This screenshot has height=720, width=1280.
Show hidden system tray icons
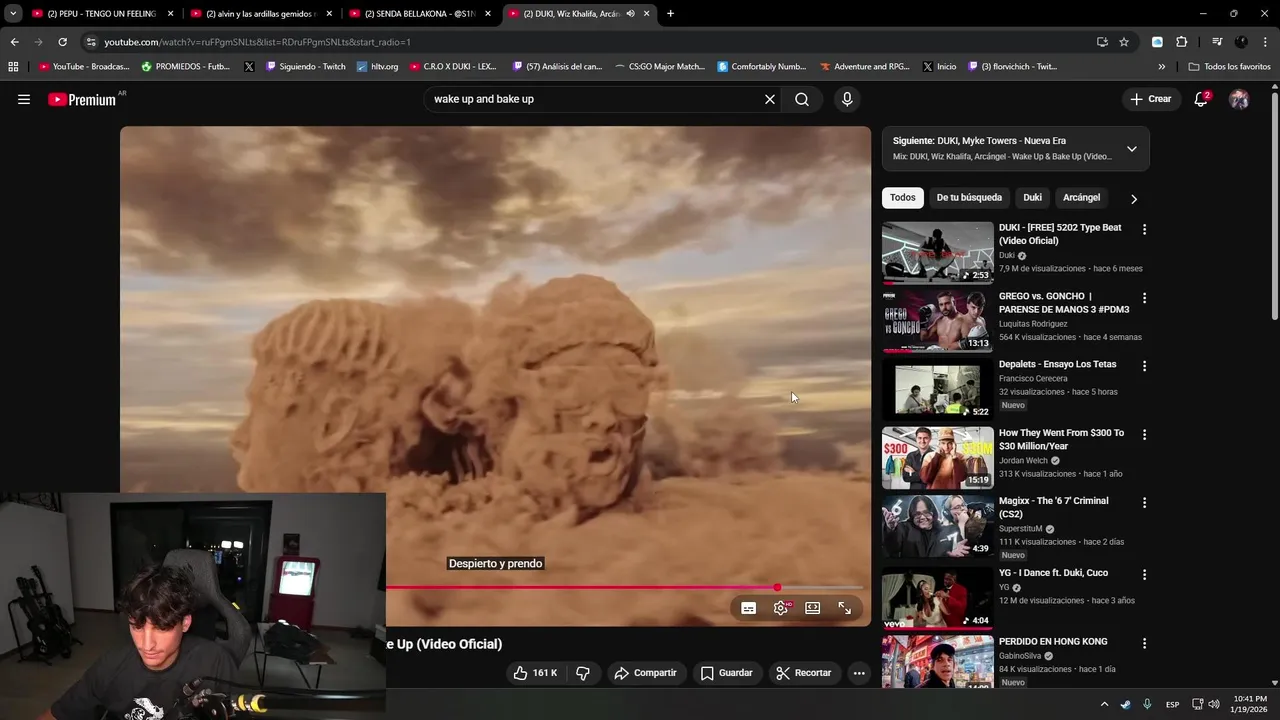click(x=1104, y=704)
